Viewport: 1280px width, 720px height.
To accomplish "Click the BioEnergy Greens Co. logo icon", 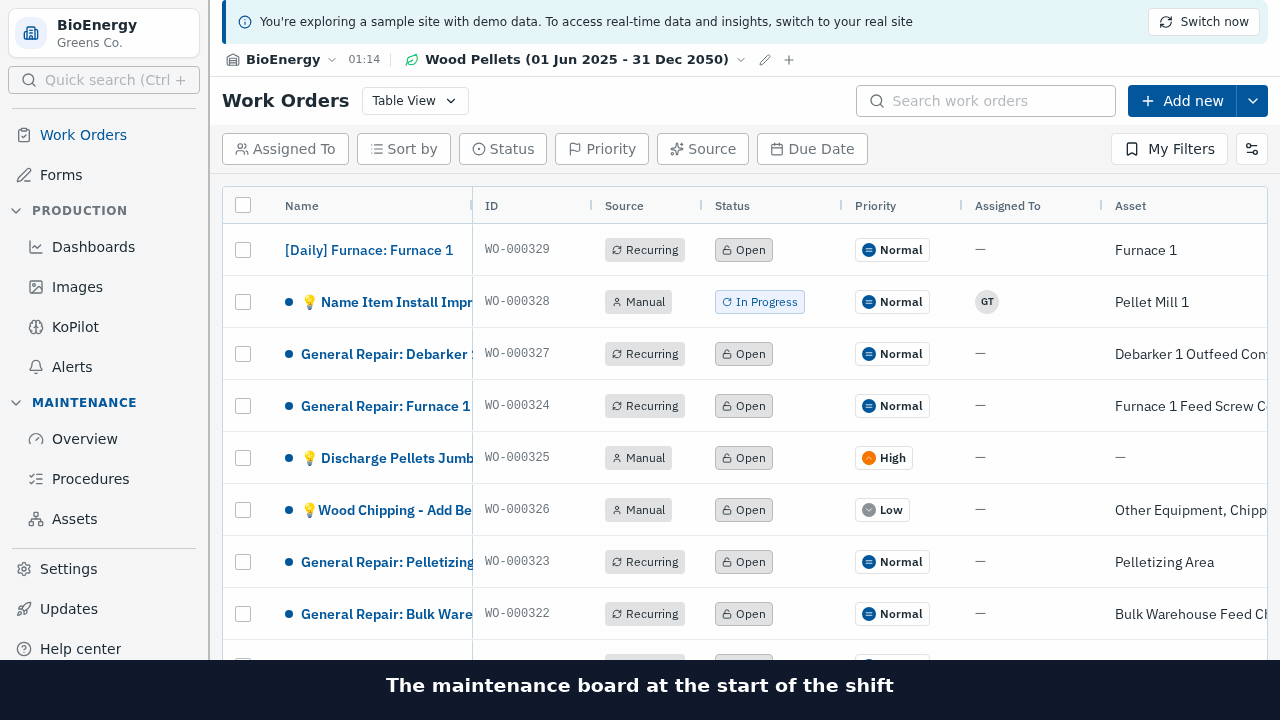I will 31,33.
